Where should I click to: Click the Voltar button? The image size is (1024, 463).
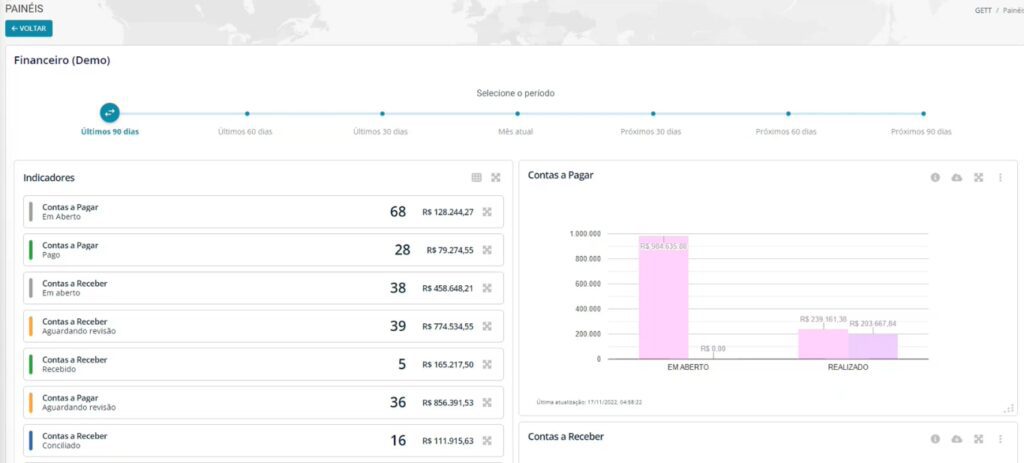pos(29,28)
